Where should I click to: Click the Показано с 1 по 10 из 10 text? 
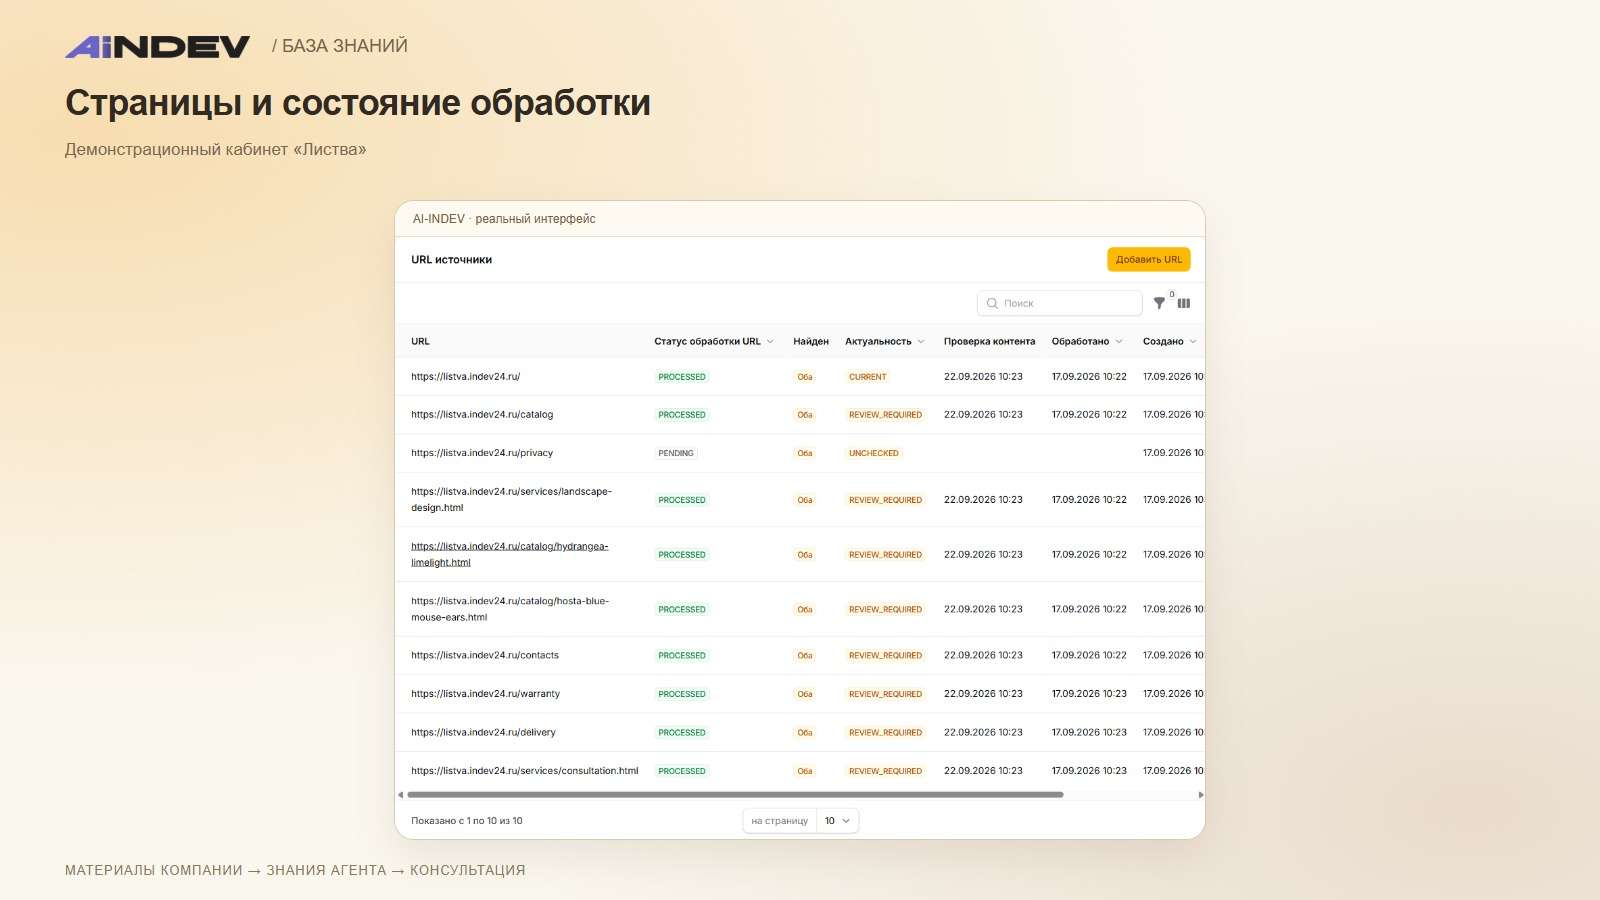point(467,821)
